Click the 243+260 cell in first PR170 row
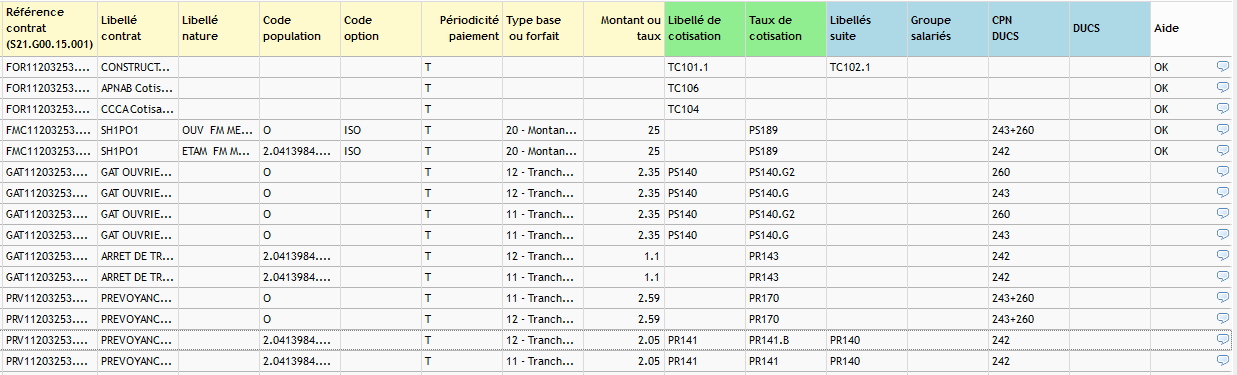This screenshot has height=375, width=1237. point(1029,298)
